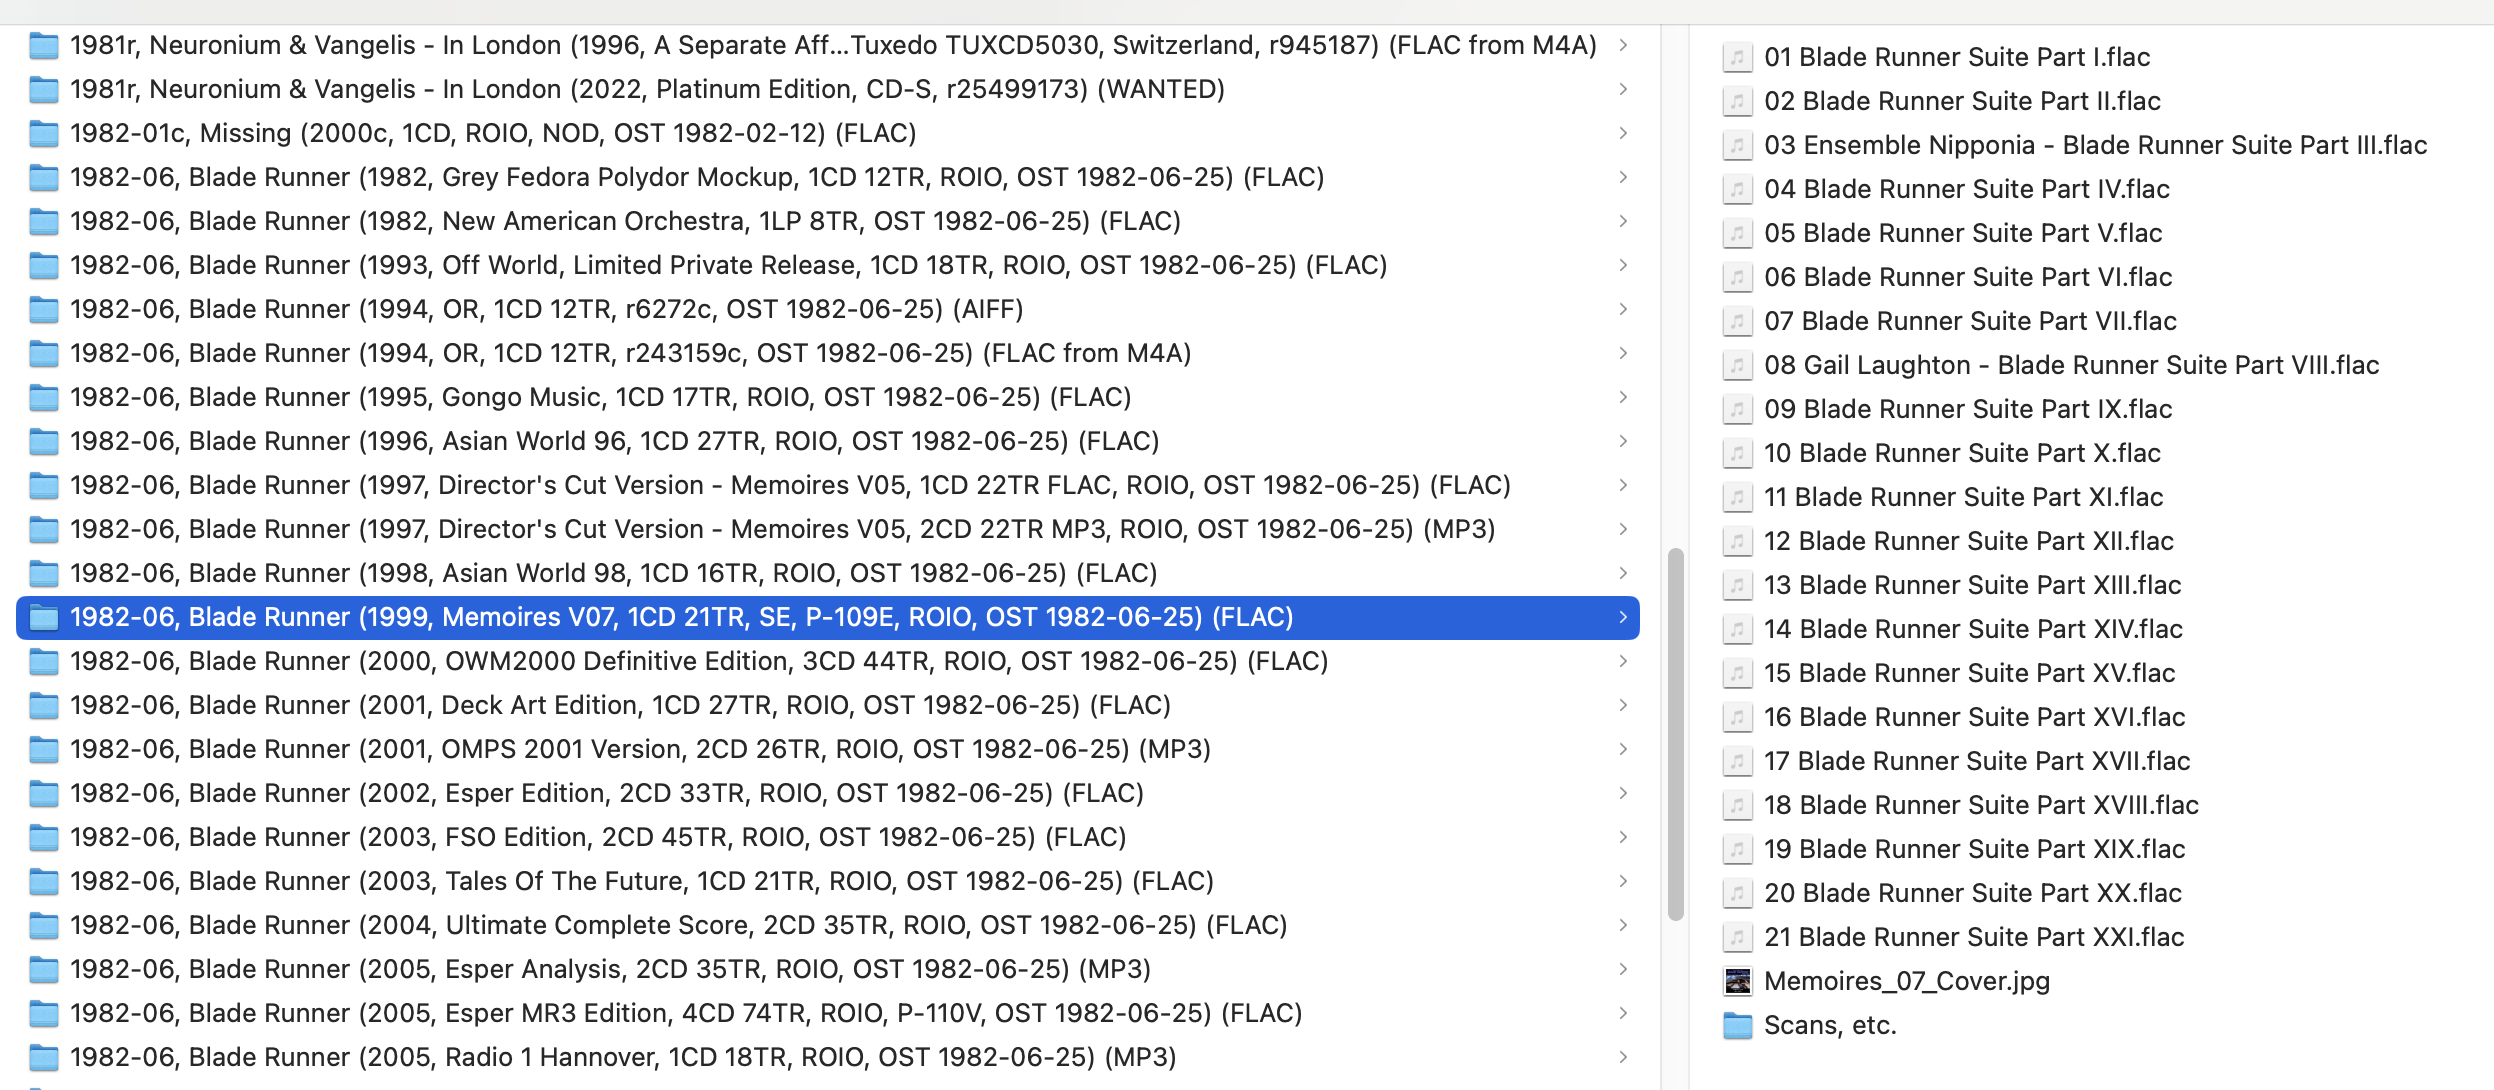Select 13 Blade Runner Suite Part XIII.flac

pos(1972,585)
